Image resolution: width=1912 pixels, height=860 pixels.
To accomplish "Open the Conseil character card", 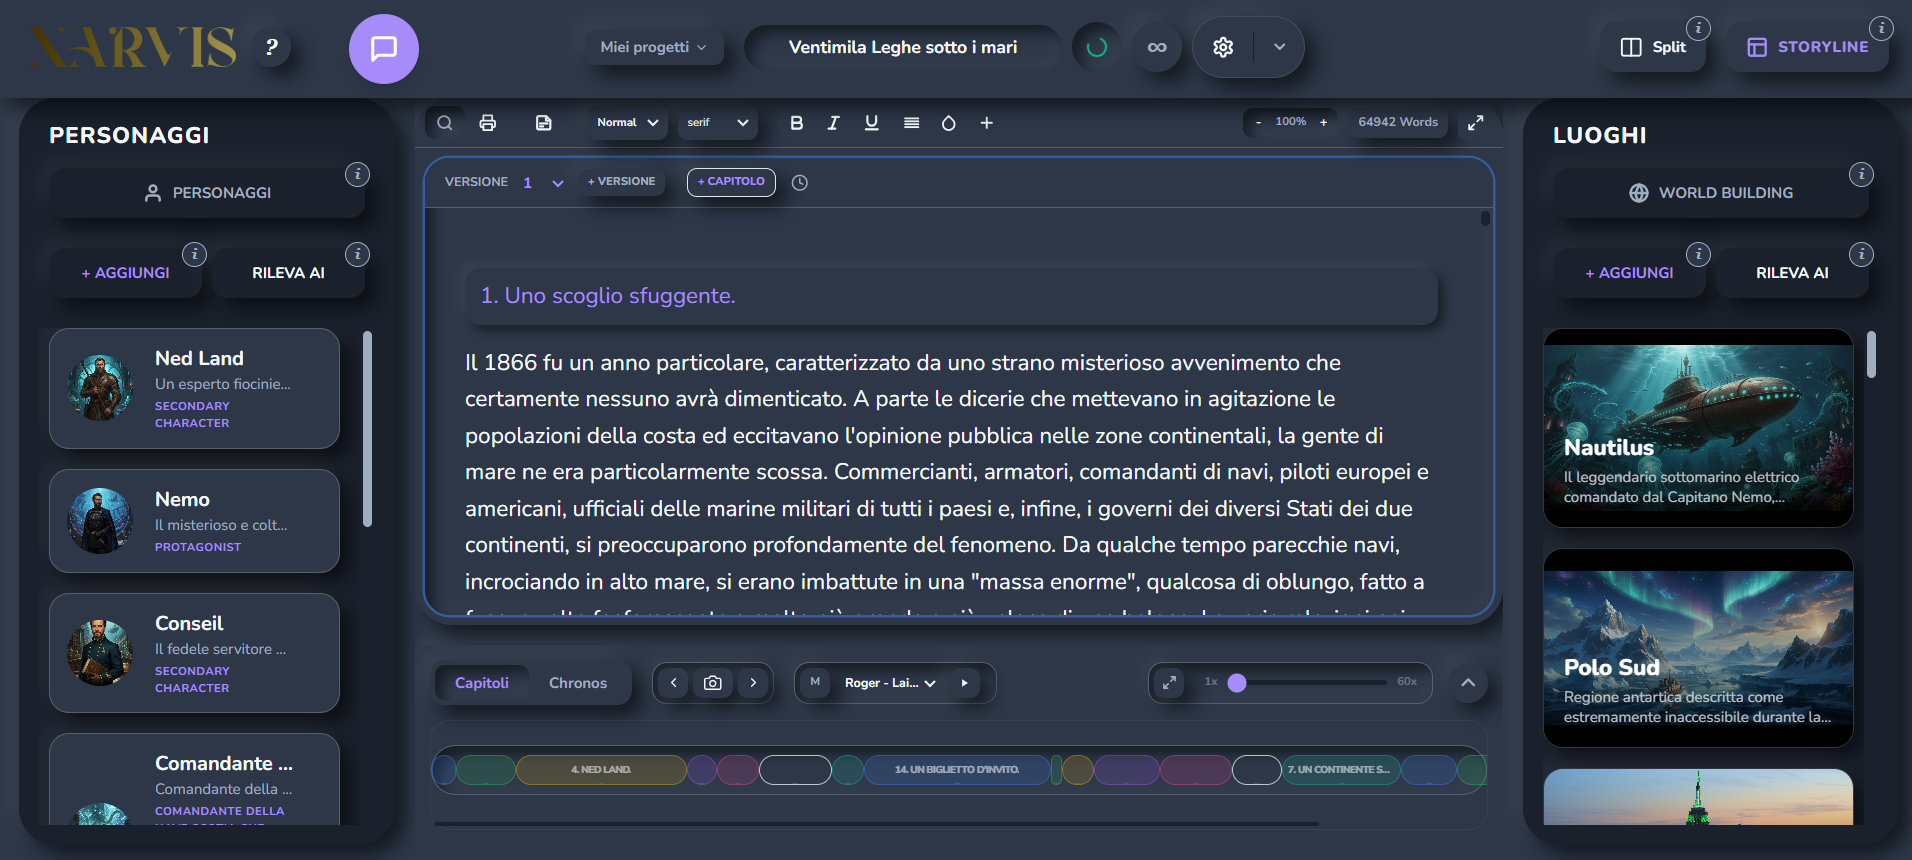I will 194,653.
